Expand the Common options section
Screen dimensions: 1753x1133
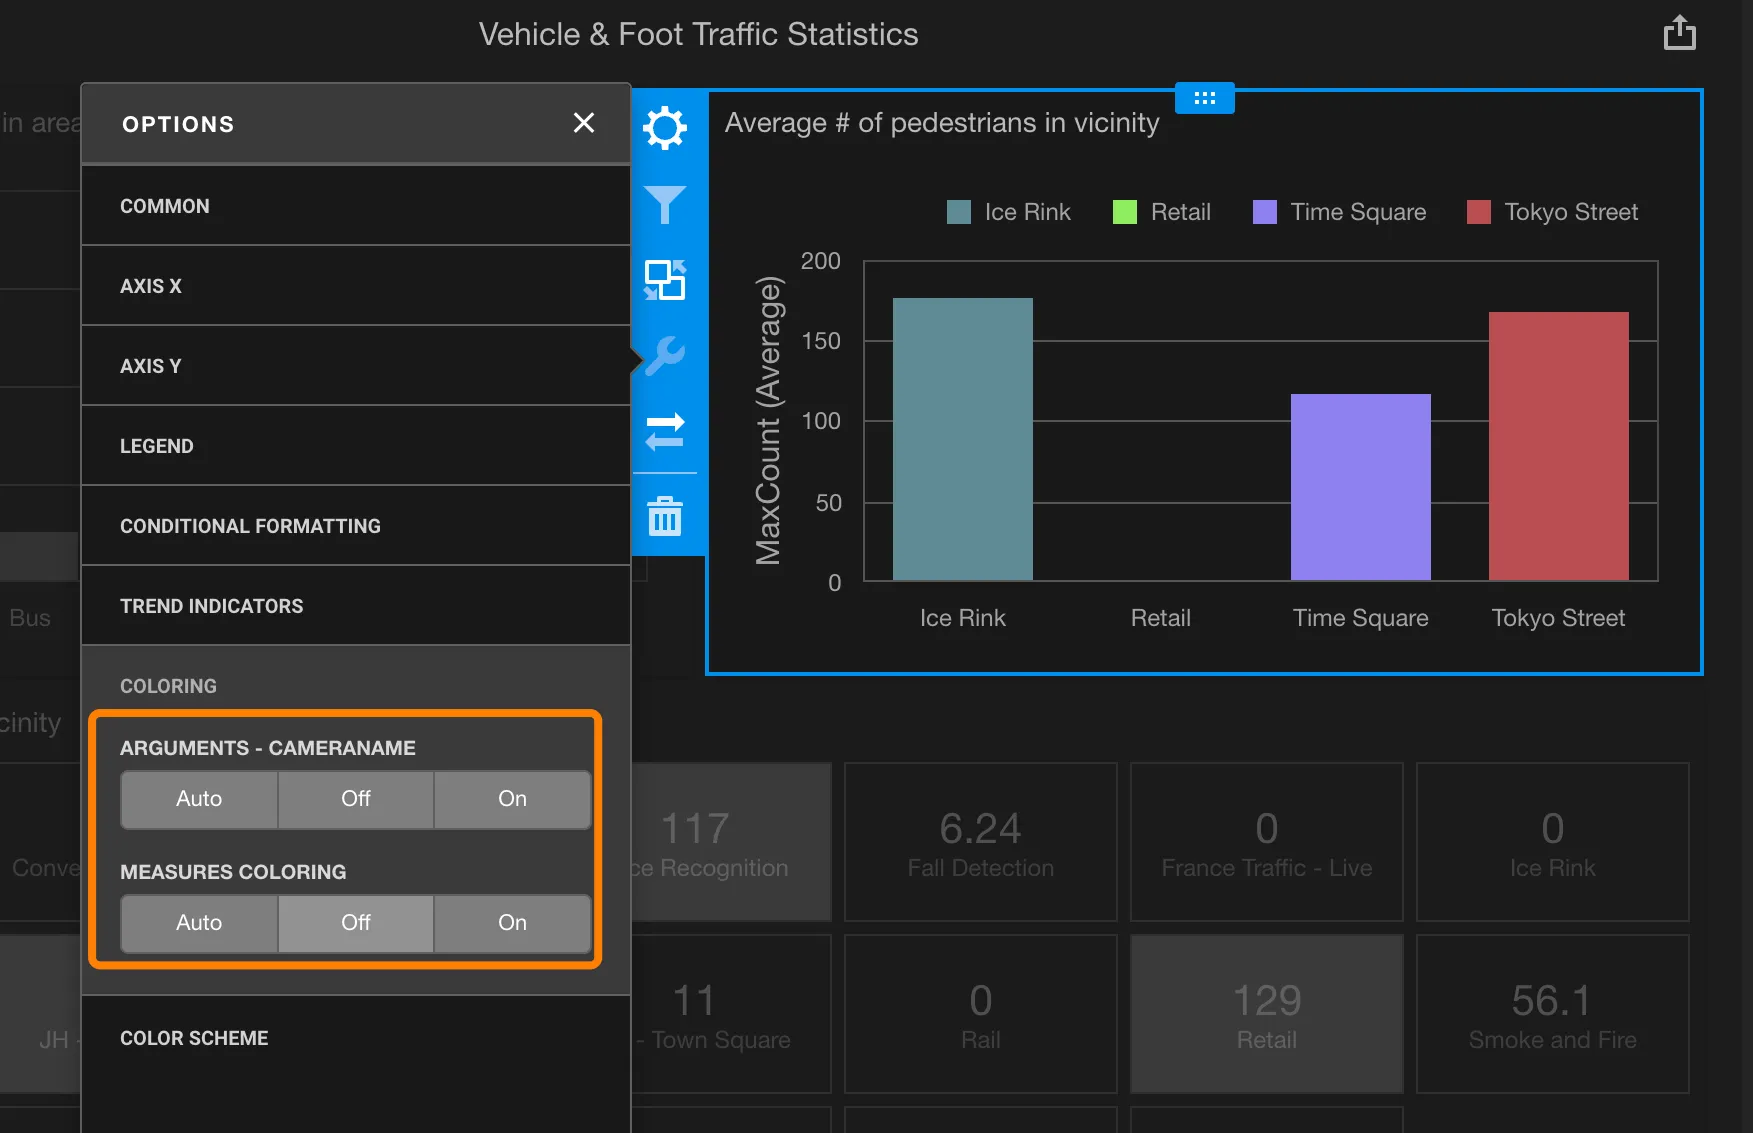pos(356,206)
